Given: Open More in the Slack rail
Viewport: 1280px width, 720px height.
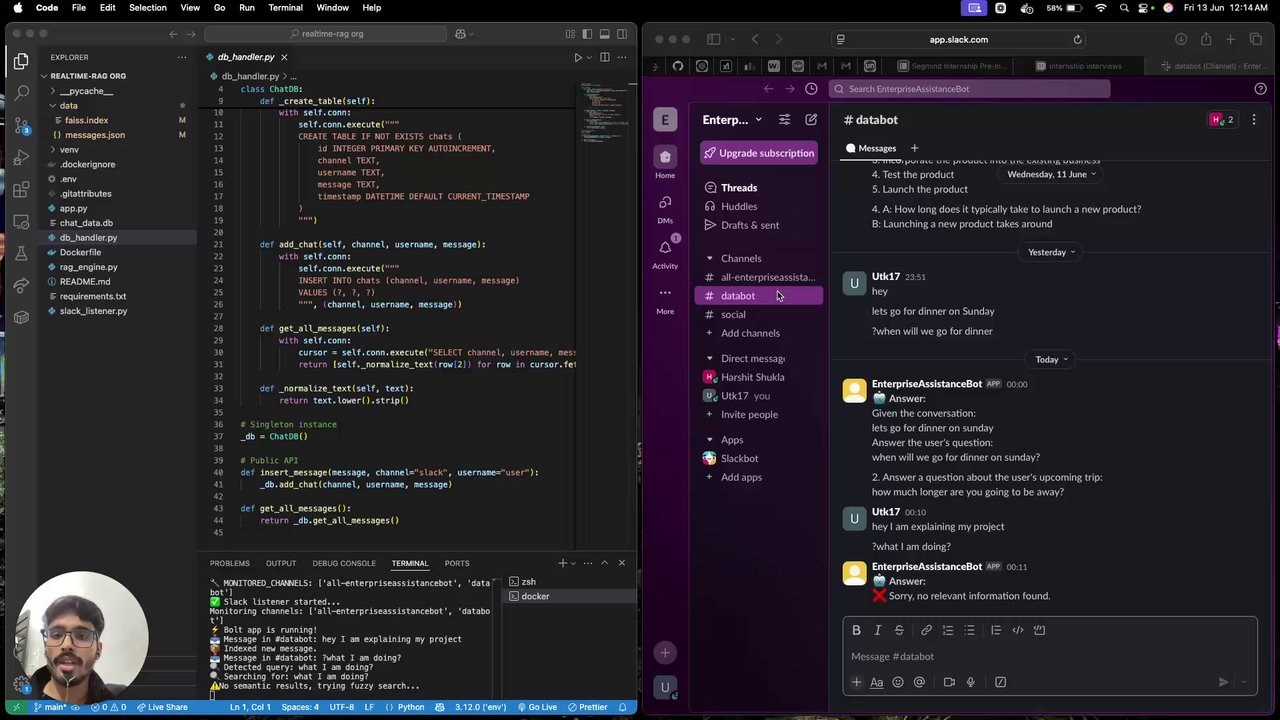Looking at the screenshot, I should 665,299.
